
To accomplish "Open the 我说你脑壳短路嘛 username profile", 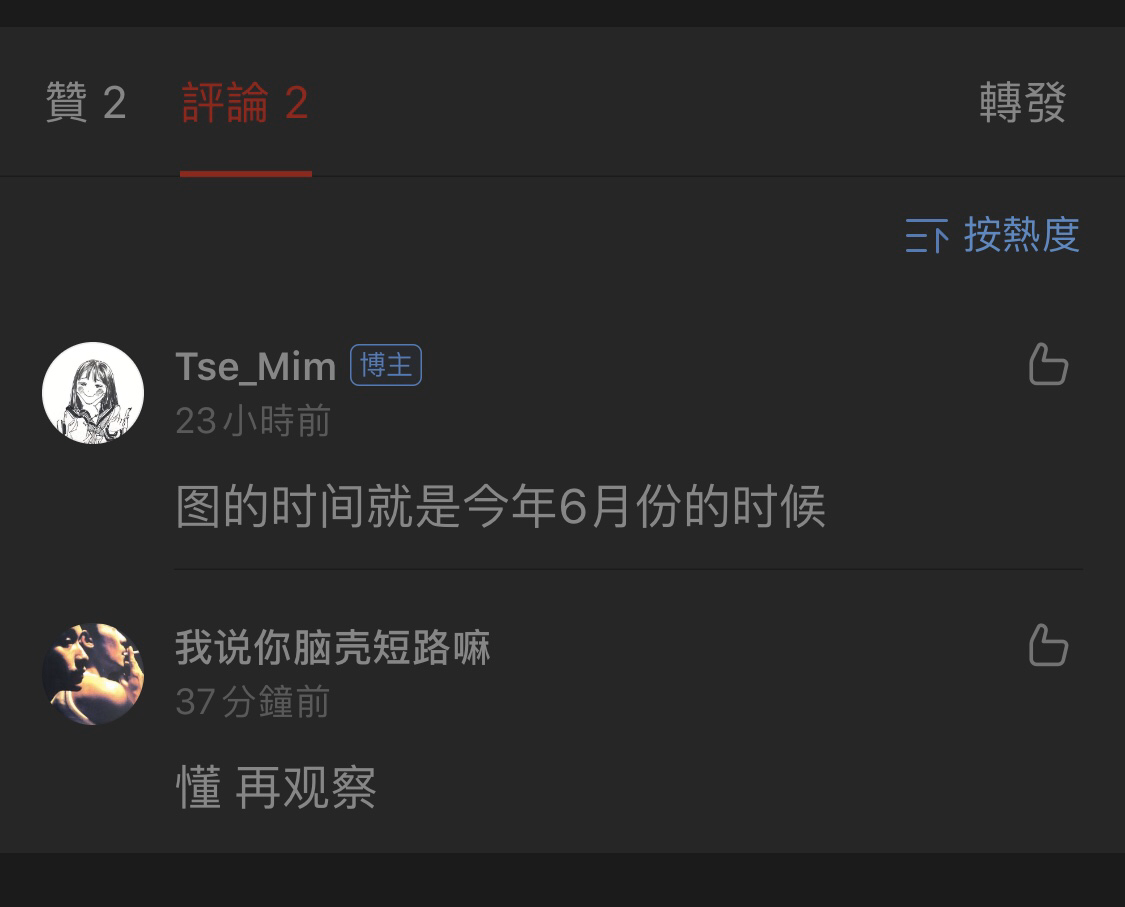I will 333,647.
